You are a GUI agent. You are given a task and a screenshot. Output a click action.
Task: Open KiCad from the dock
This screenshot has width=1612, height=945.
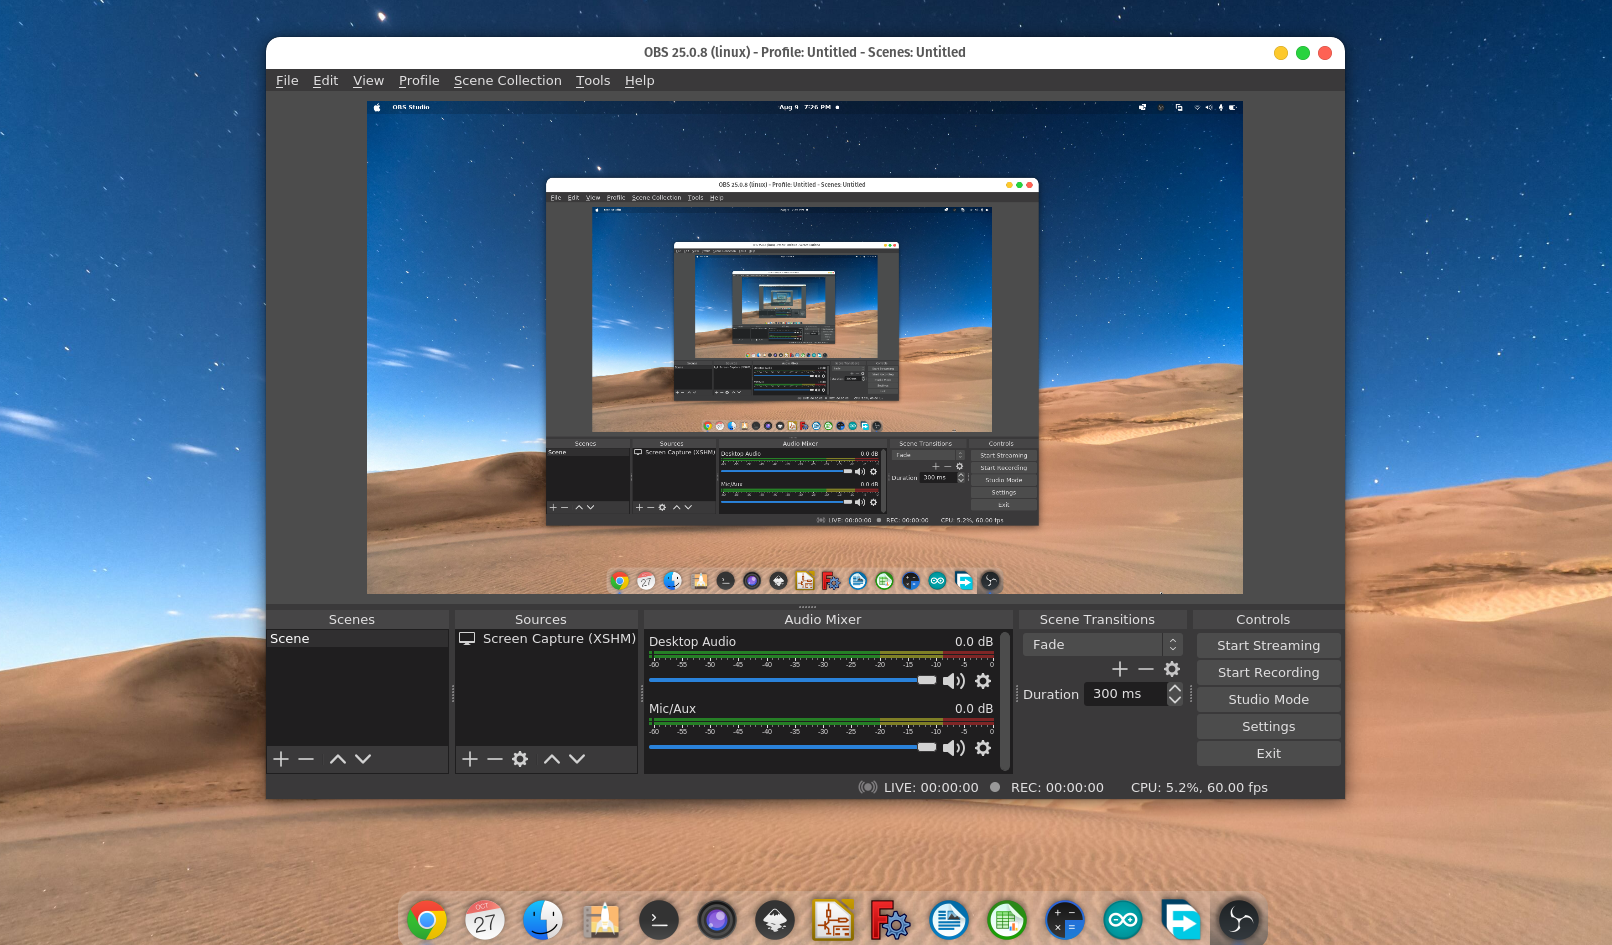[x=833, y=920]
